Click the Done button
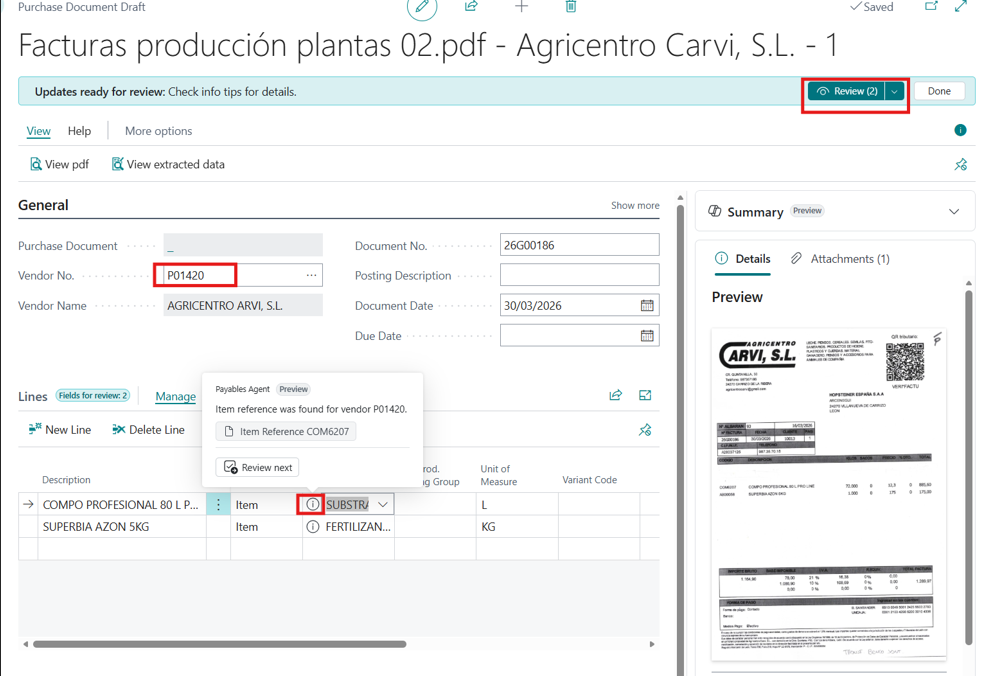This screenshot has height=676, width=982. click(939, 91)
